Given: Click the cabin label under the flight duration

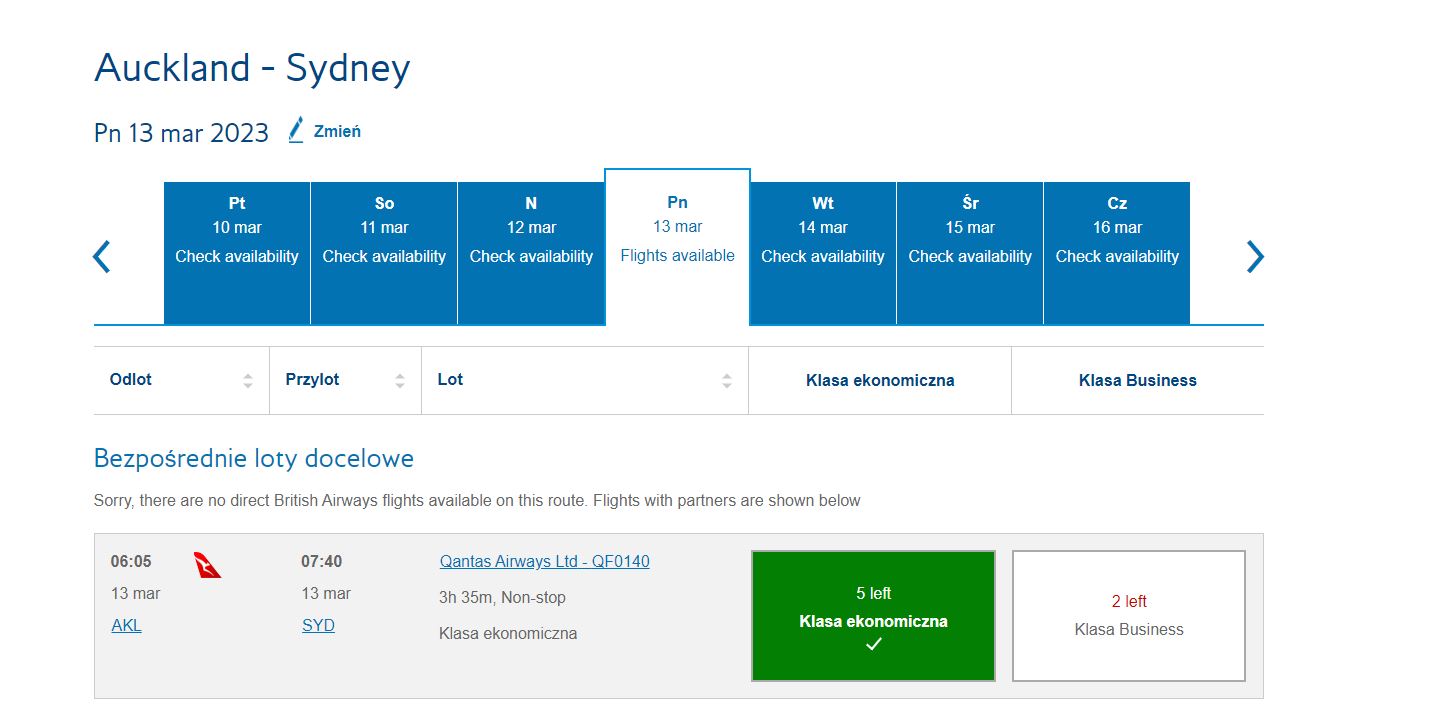Looking at the screenshot, I should tap(508, 634).
